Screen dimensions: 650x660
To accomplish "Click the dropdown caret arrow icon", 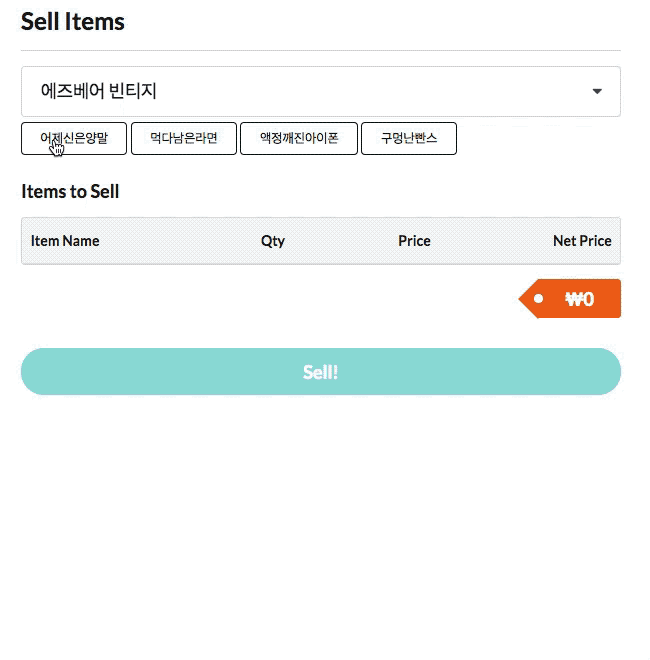I will [x=597, y=92].
